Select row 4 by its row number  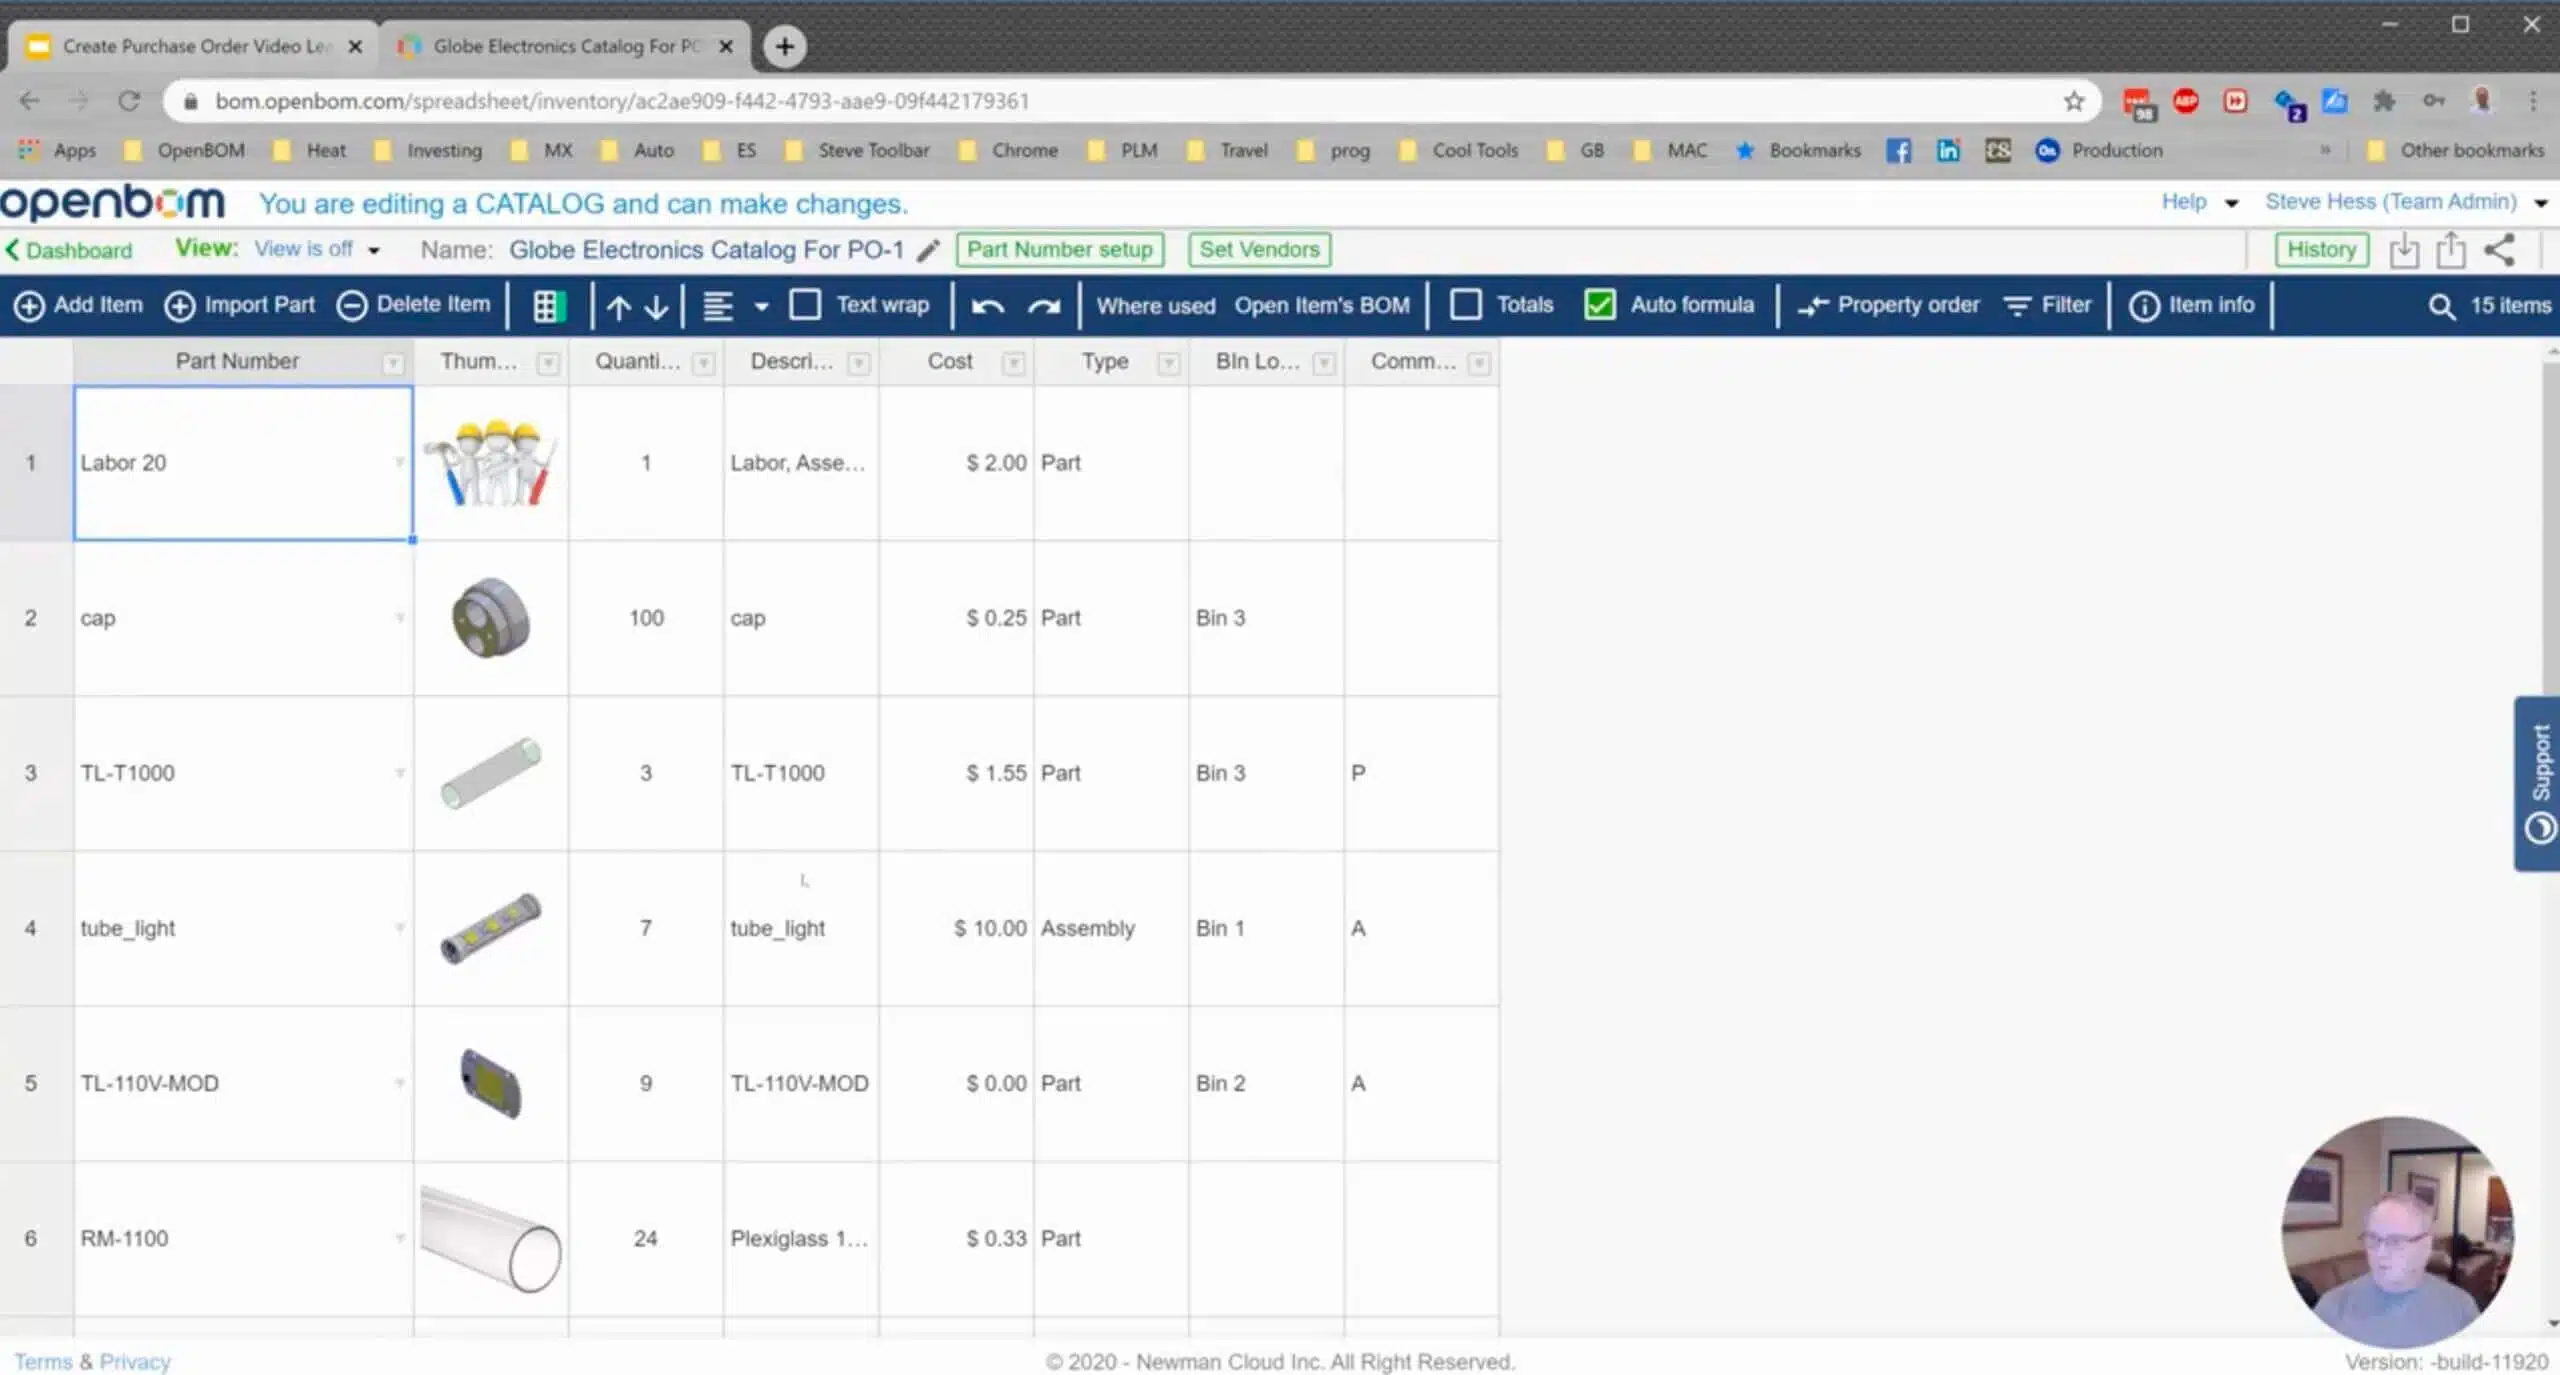(31, 928)
